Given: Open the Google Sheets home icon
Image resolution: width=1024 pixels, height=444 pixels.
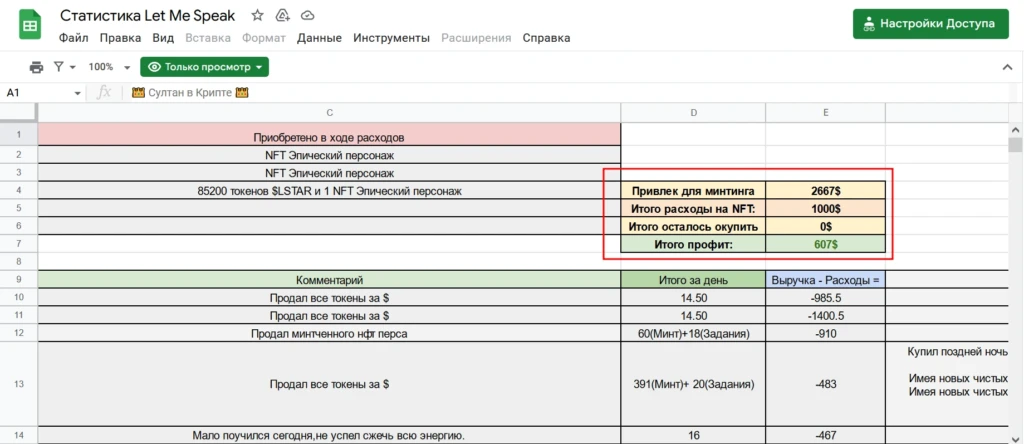Looking at the screenshot, I should point(30,25).
